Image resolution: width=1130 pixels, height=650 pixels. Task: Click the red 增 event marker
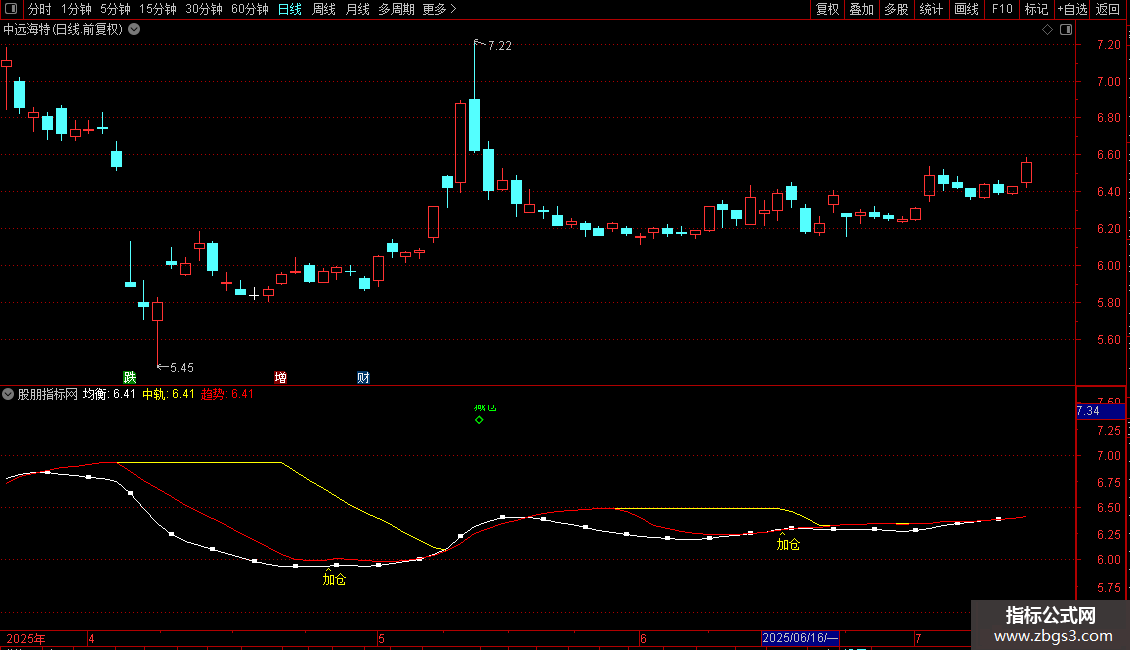[280, 378]
